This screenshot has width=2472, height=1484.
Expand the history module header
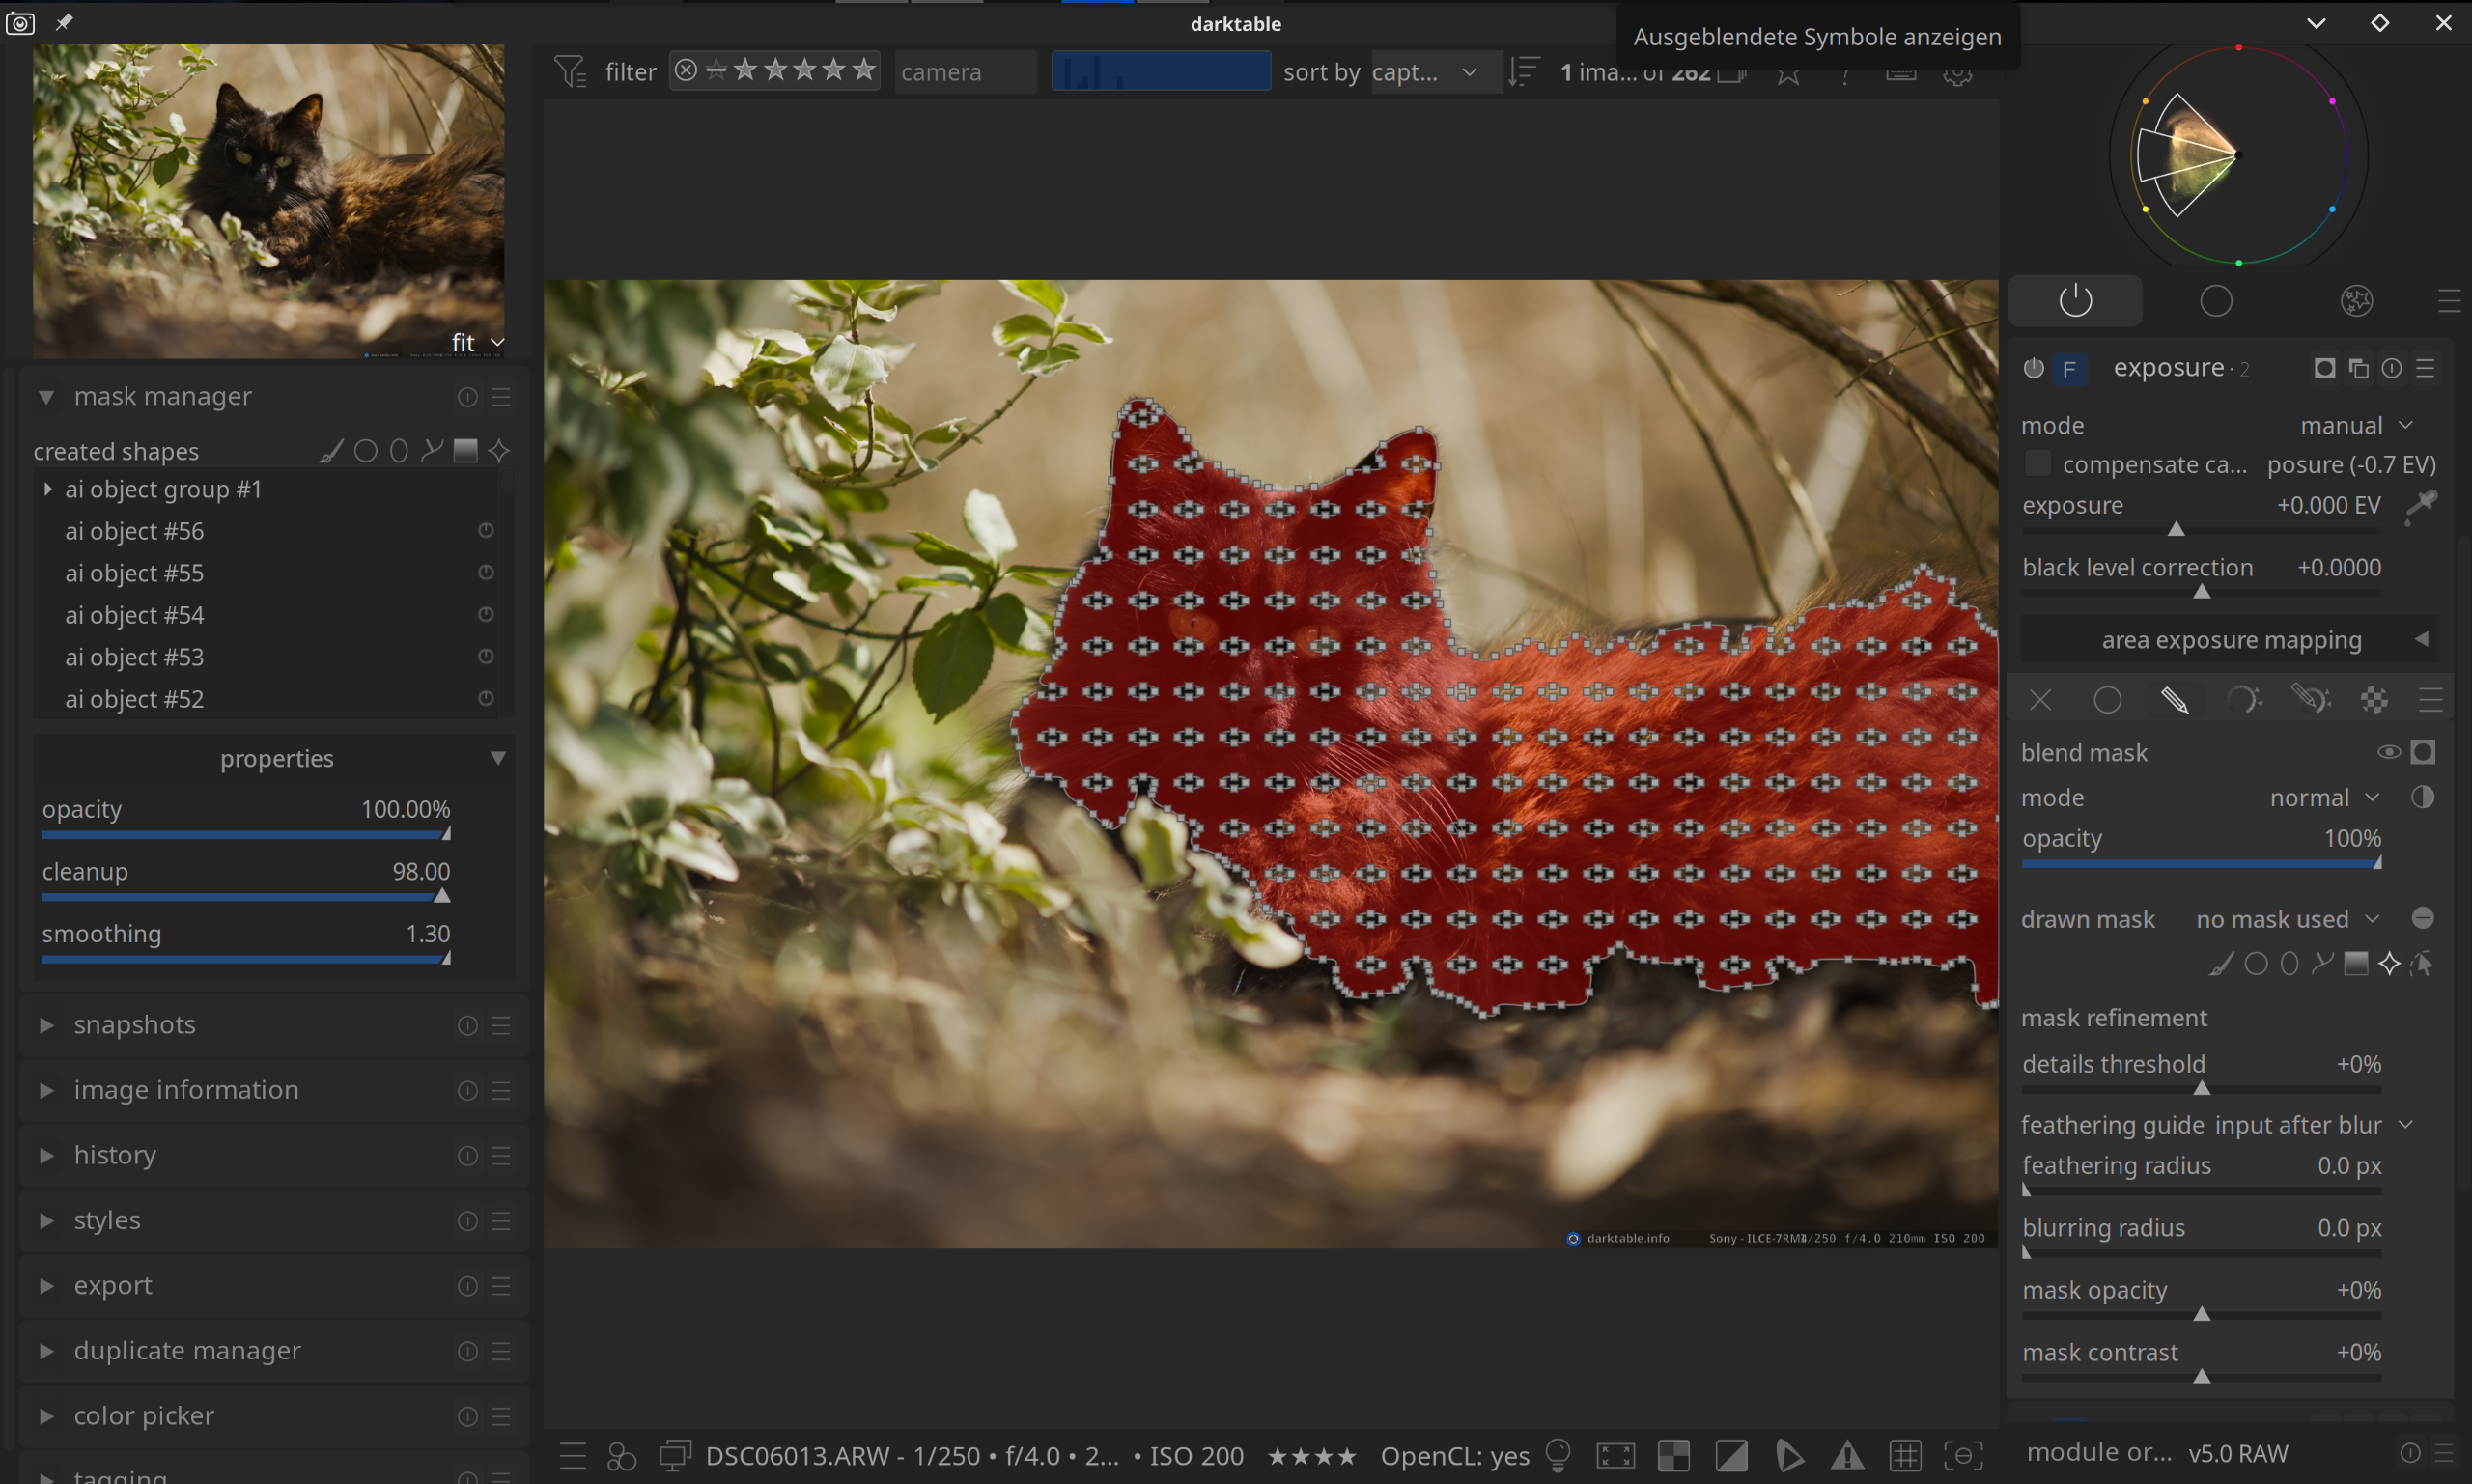[x=114, y=1155]
